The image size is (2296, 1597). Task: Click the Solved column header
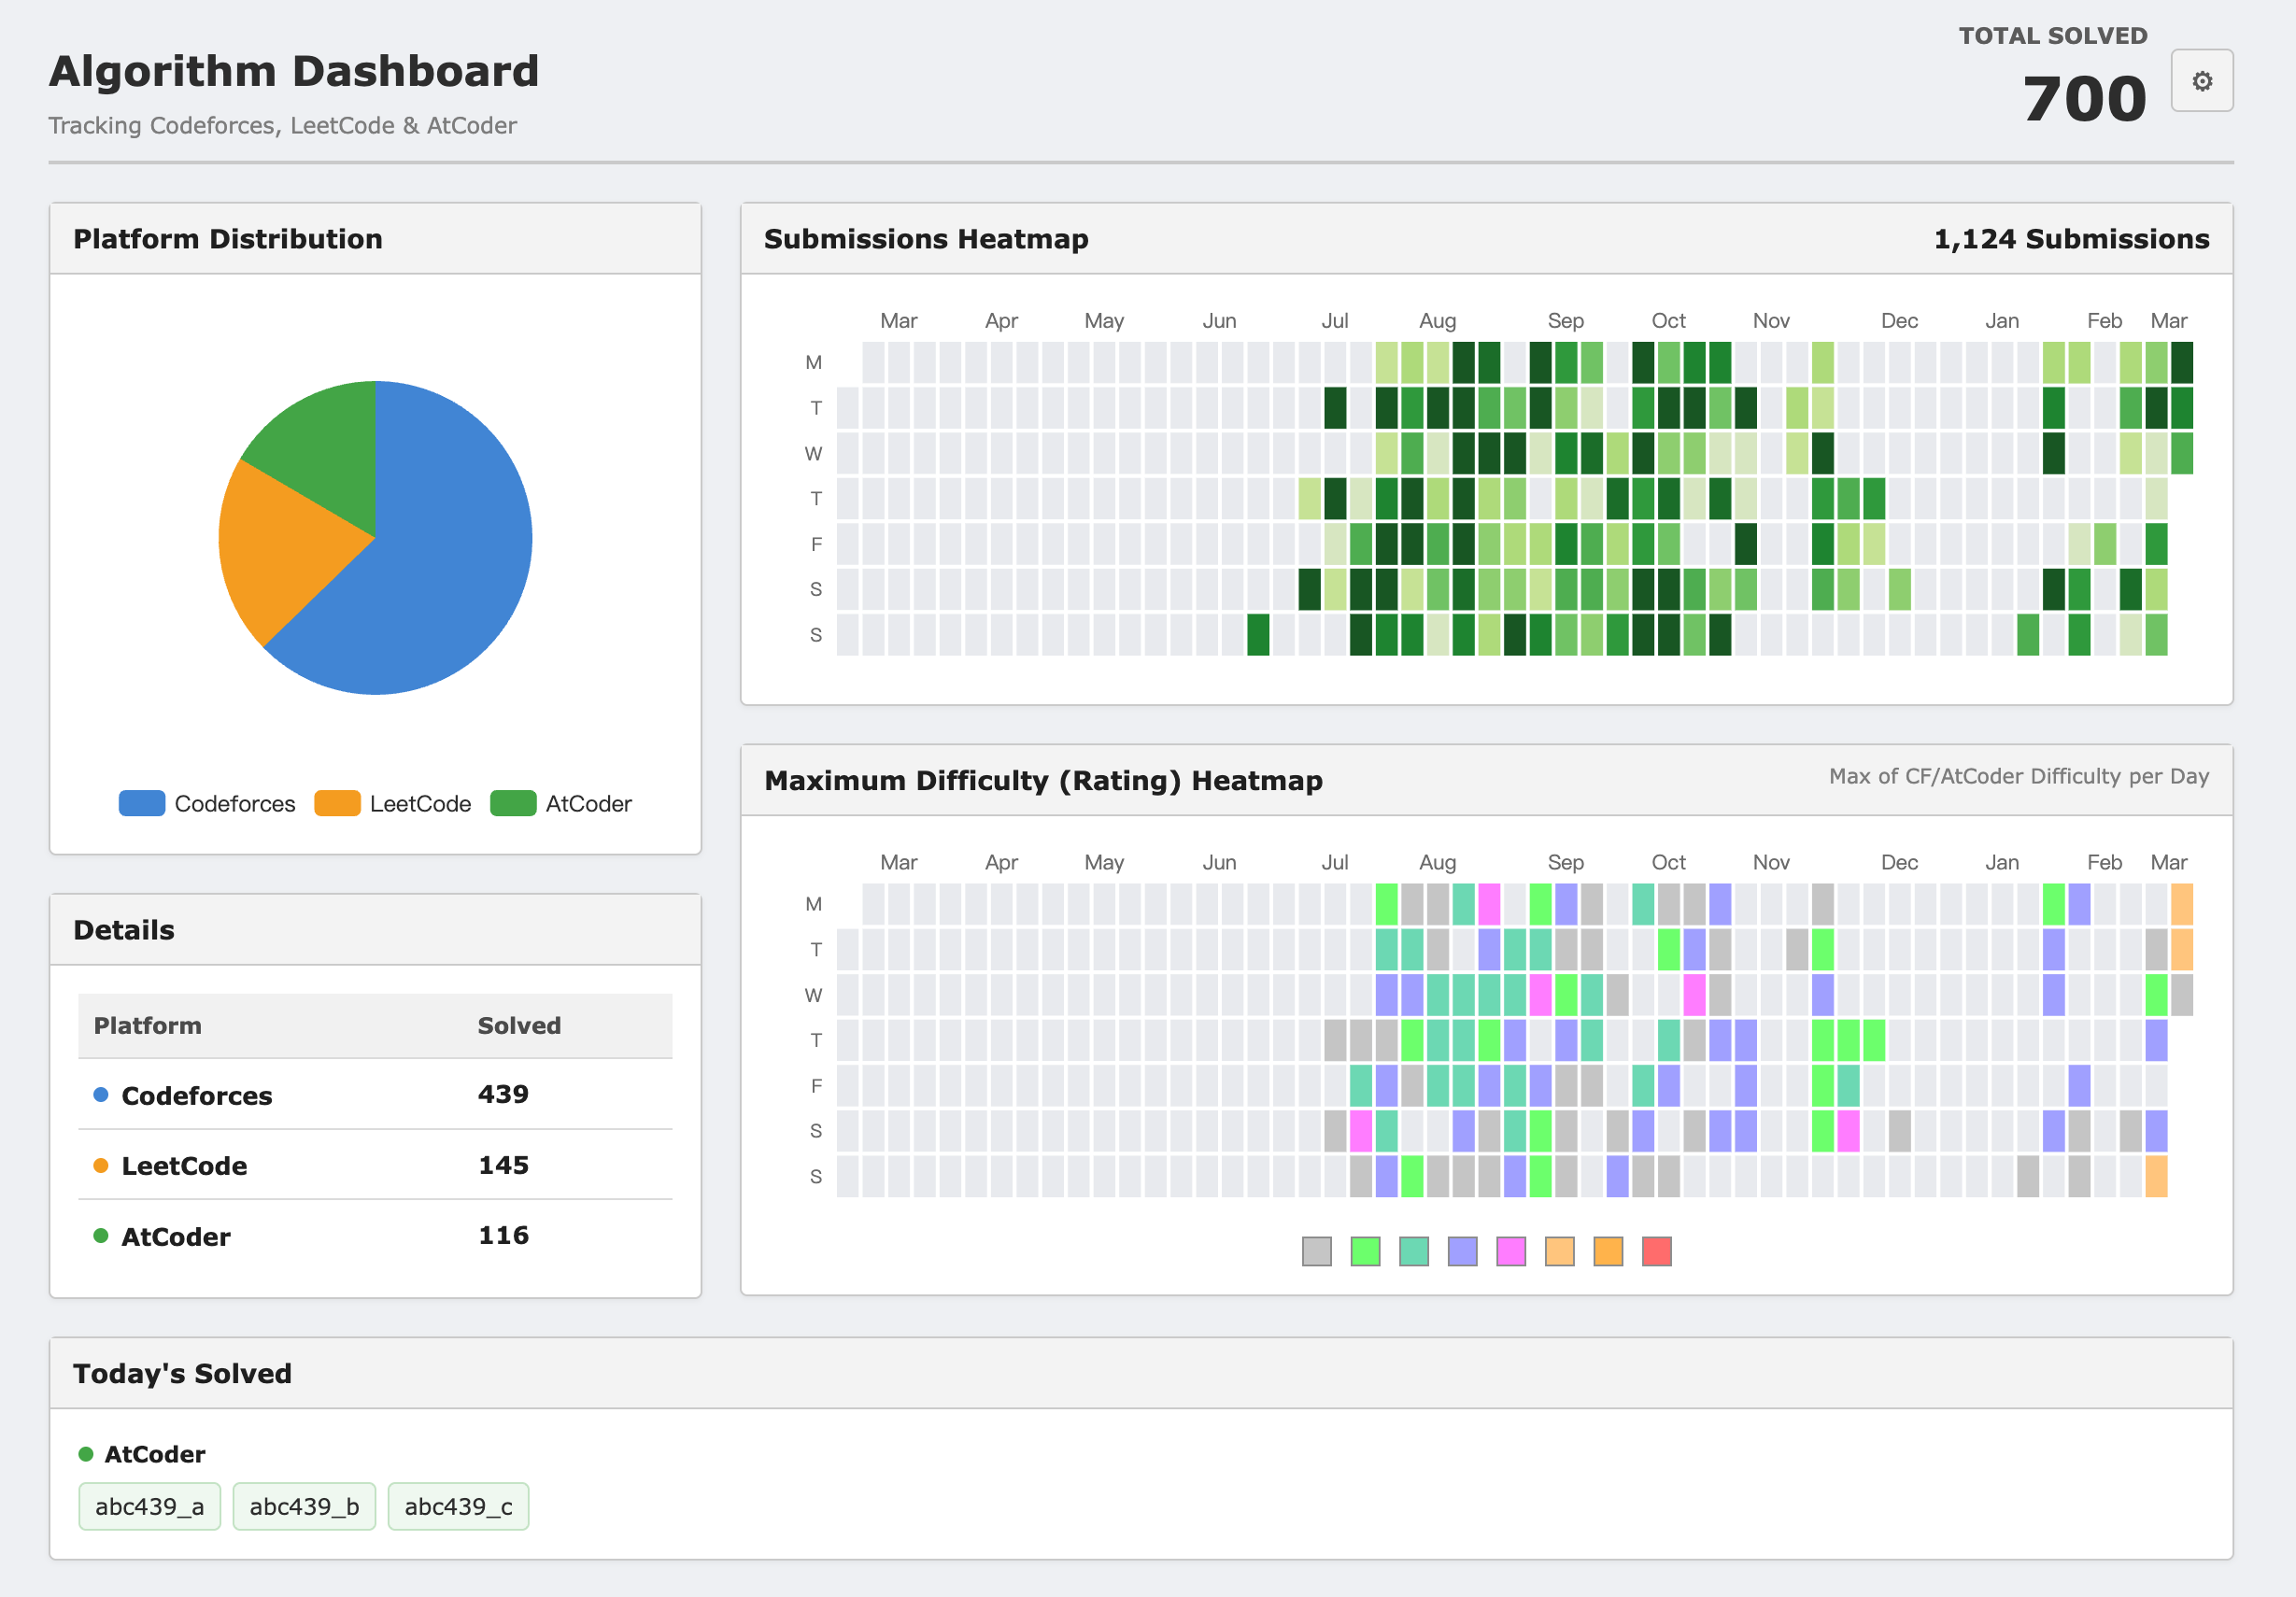[519, 1025]
